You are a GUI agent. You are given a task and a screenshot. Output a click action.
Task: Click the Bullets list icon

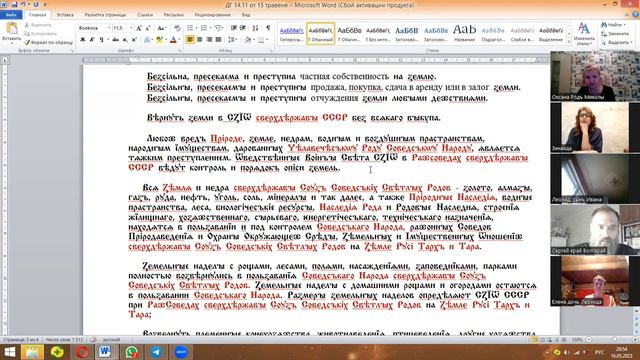[190, 28]
